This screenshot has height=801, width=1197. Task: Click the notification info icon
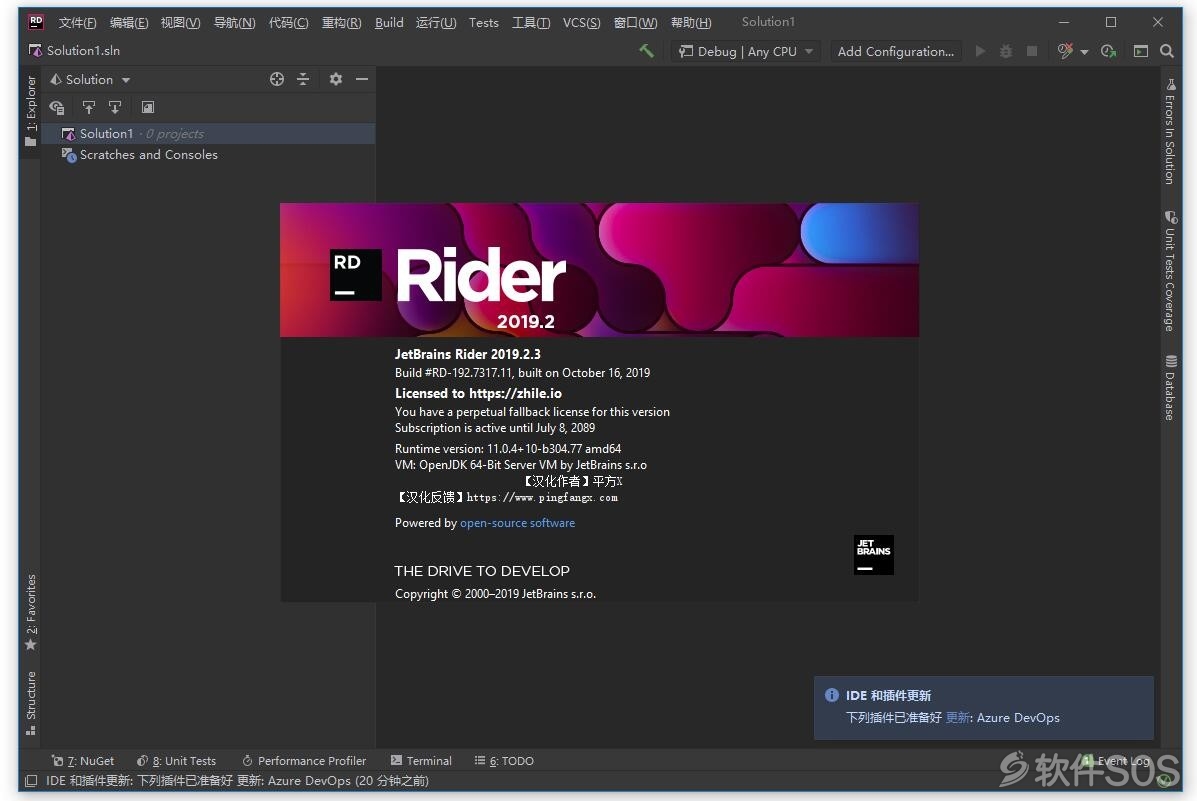832,696
